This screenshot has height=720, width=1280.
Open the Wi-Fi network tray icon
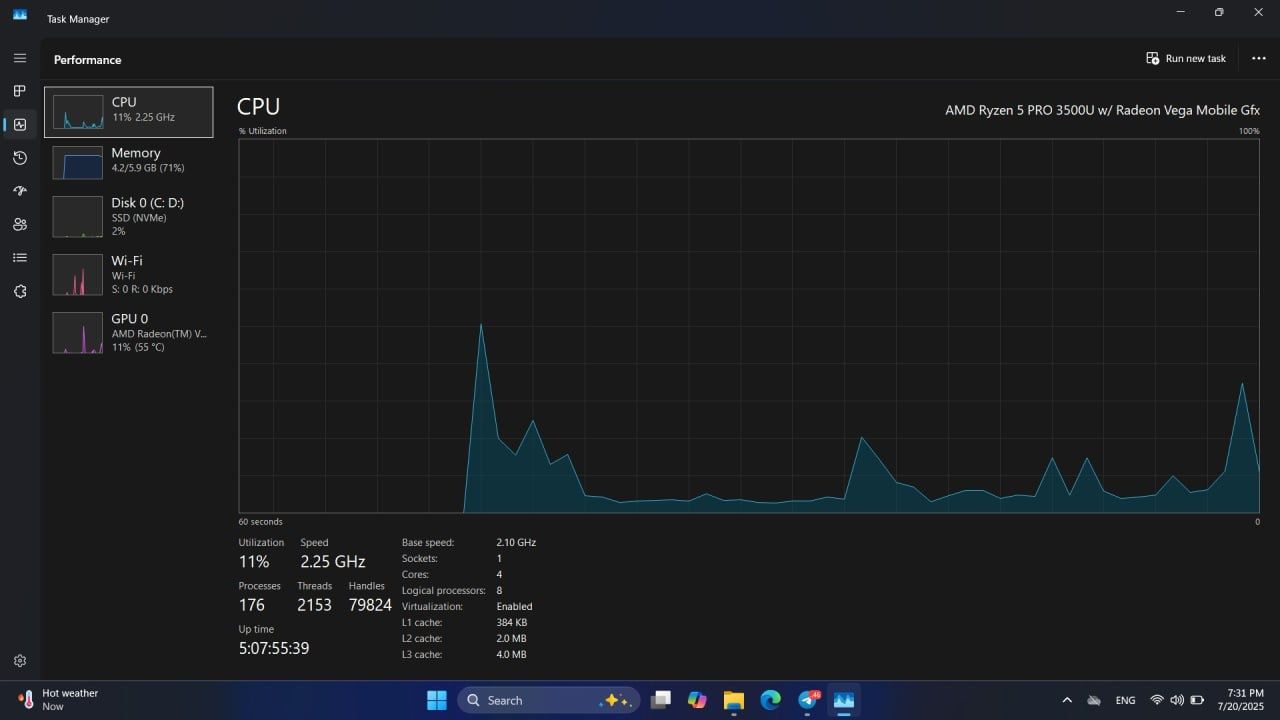(x=1157, y=700)
